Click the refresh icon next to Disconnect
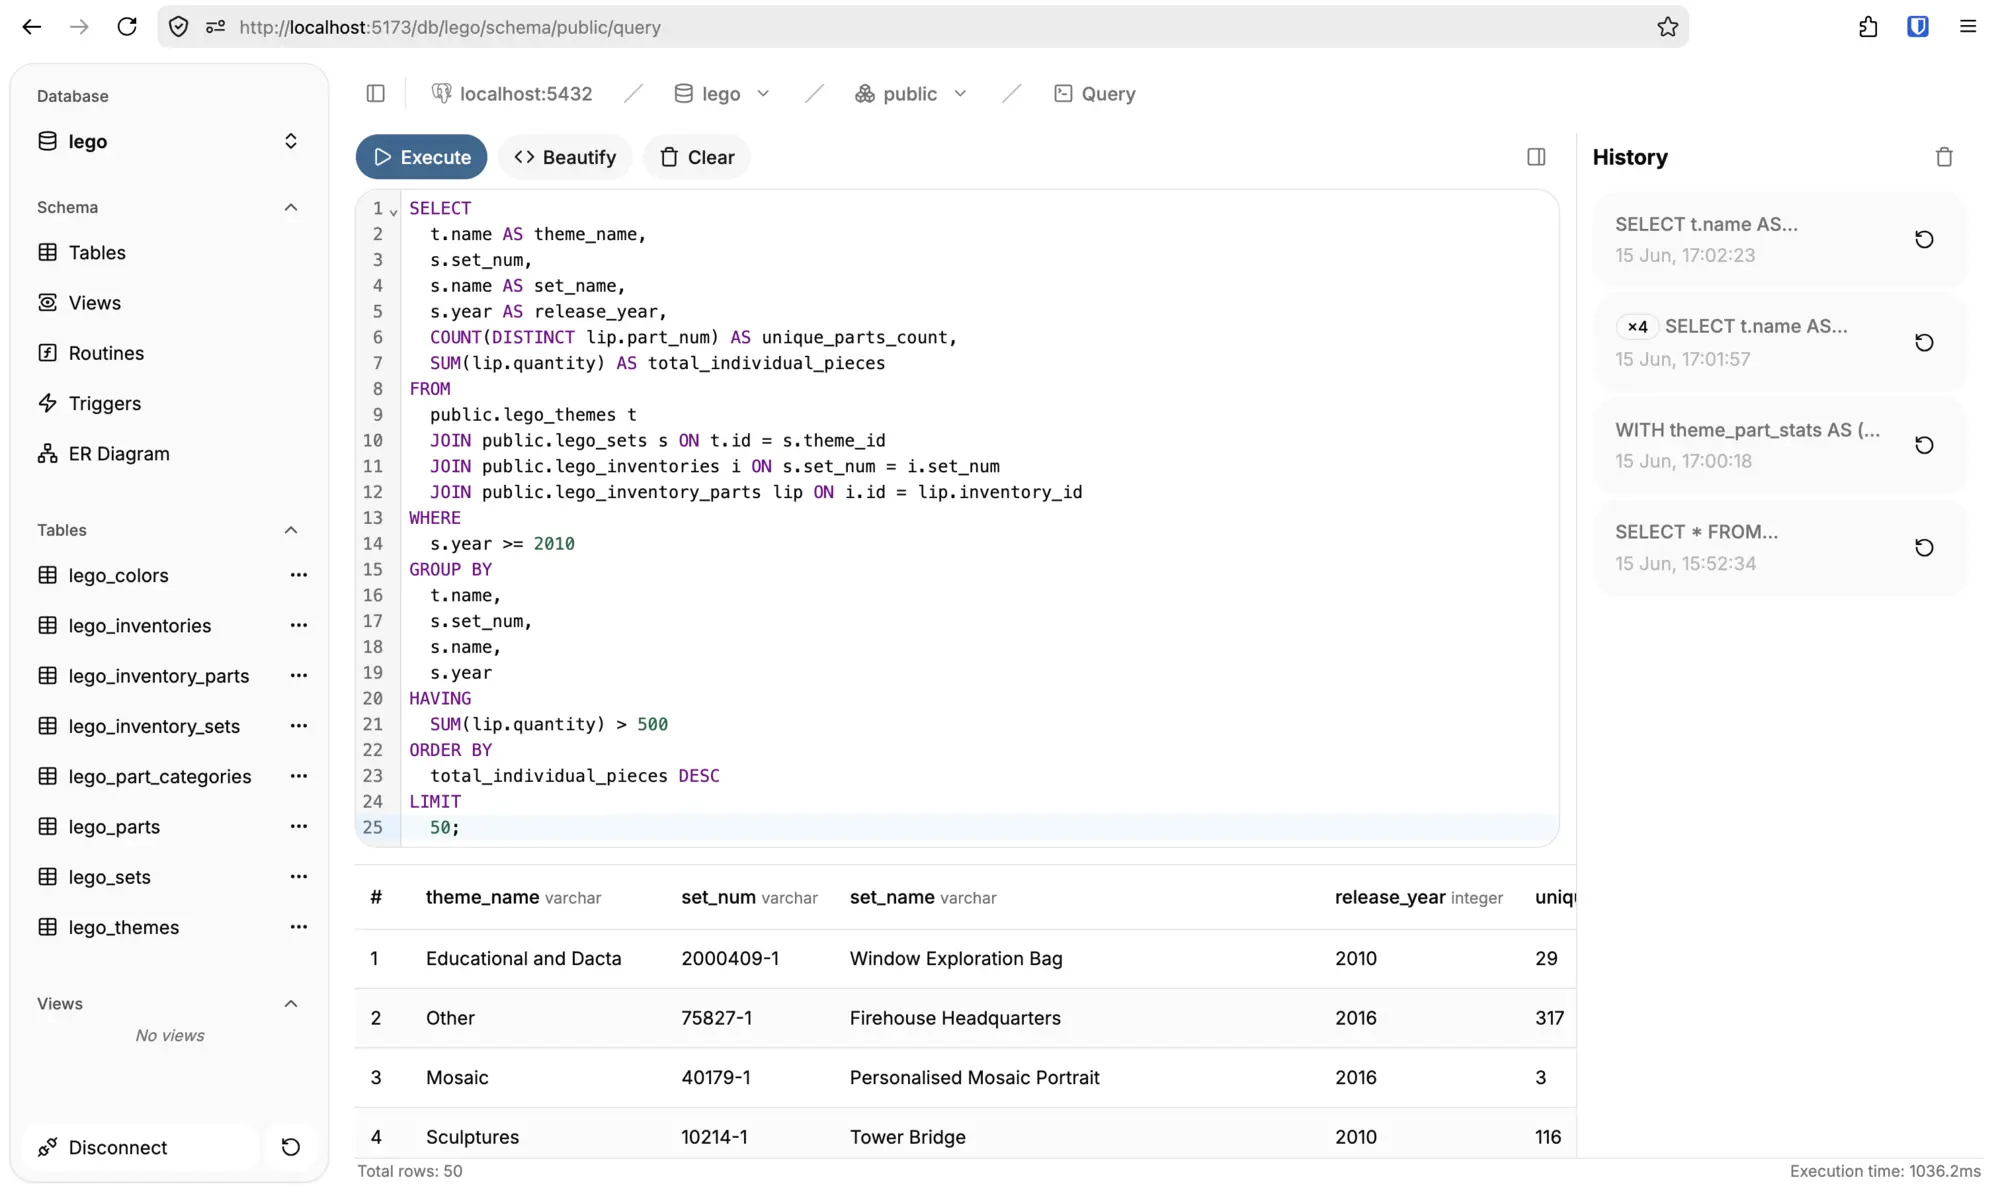Viewport: 2000px width, 1192px height. [x=291, y=1147]
